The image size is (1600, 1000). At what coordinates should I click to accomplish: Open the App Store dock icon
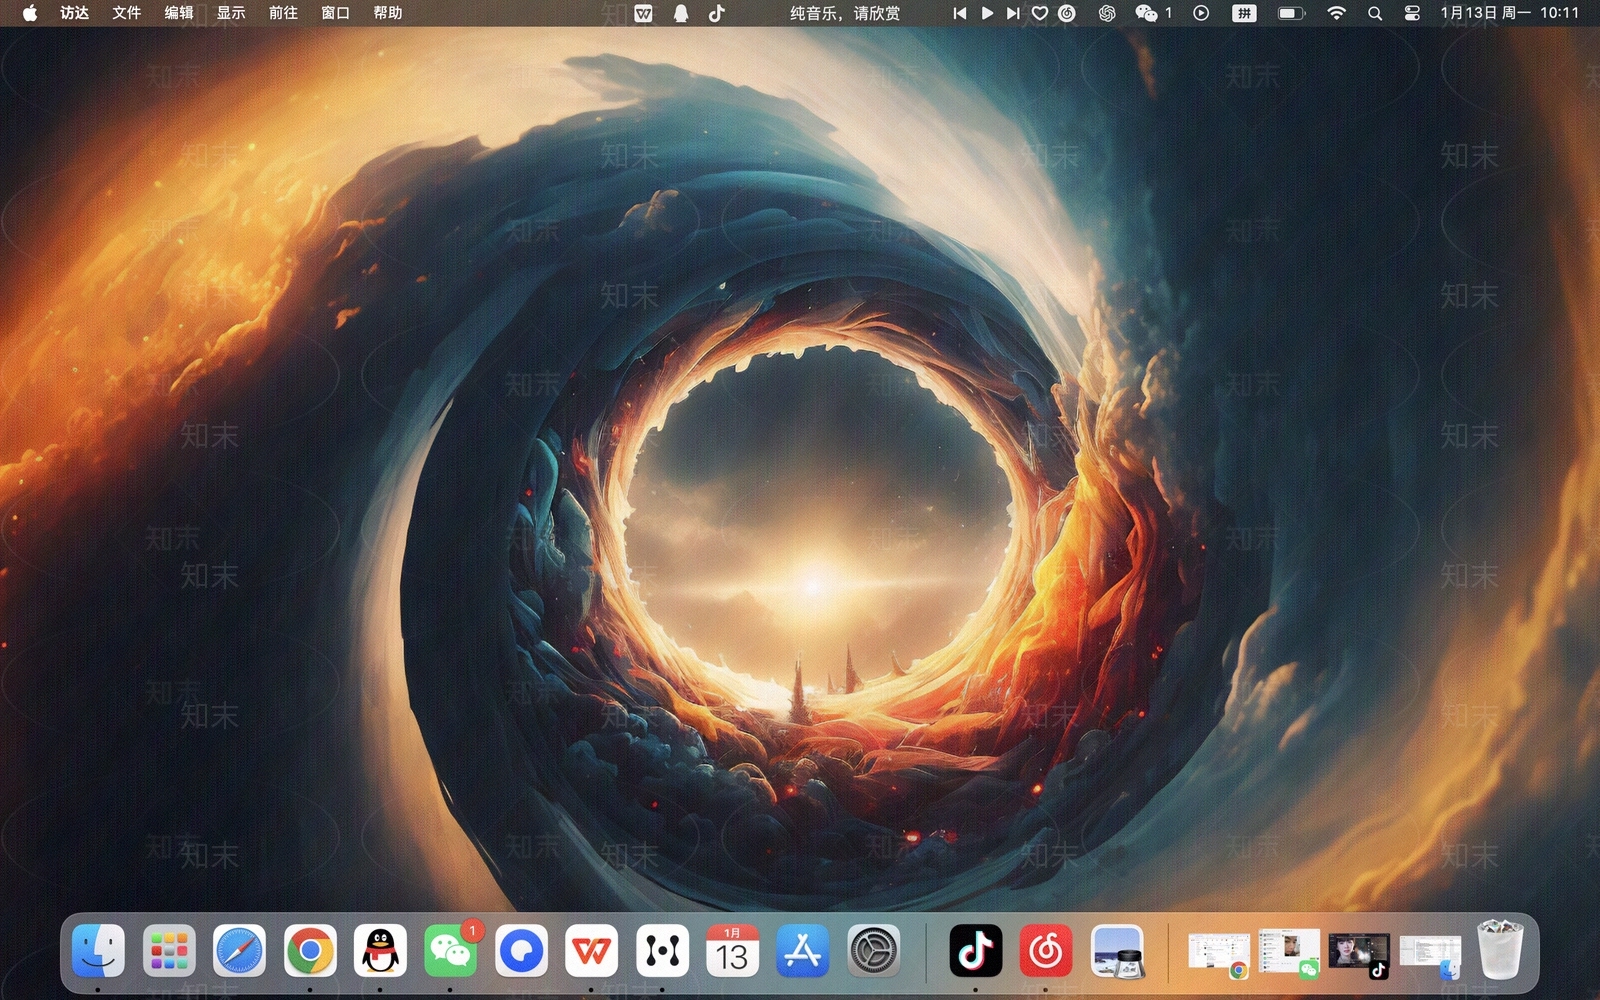(803, 950)
